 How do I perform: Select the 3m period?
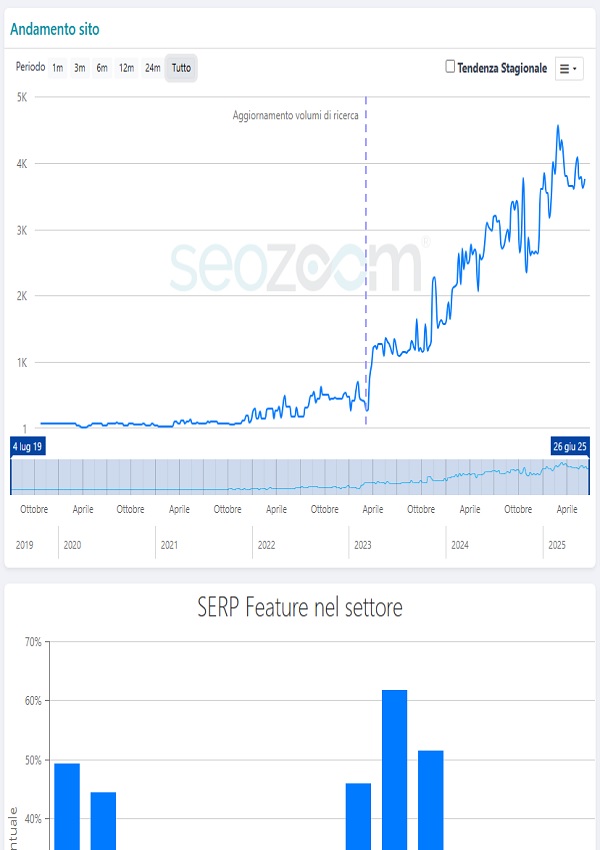click(80, 68)
